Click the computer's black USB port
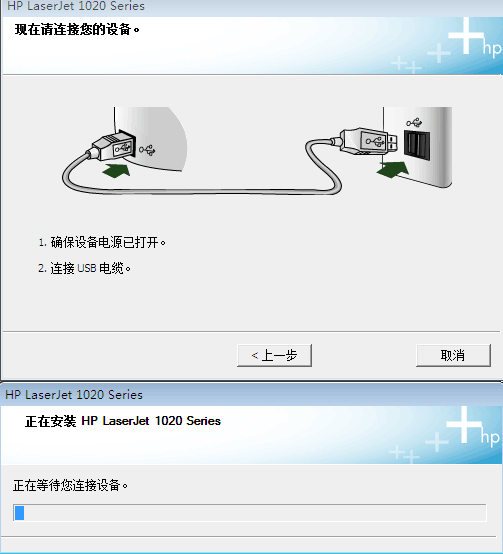503x554 pixels. [417, 145]
